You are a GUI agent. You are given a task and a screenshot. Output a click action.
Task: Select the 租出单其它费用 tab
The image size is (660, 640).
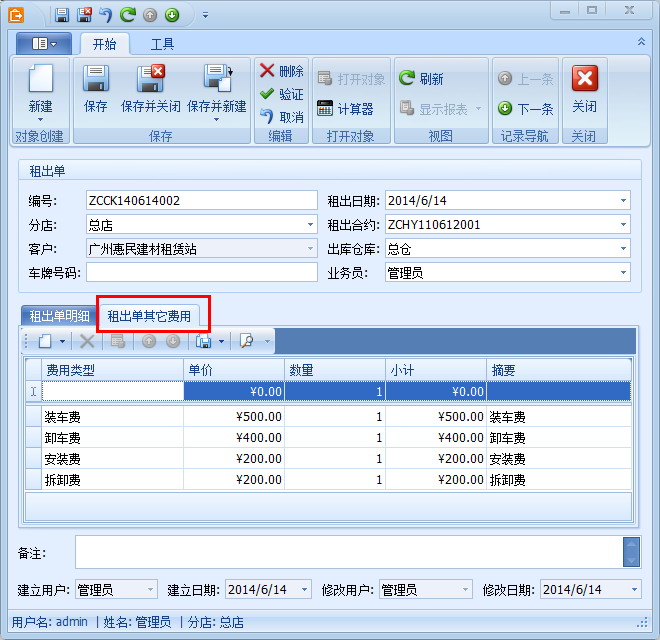(149, 316)
